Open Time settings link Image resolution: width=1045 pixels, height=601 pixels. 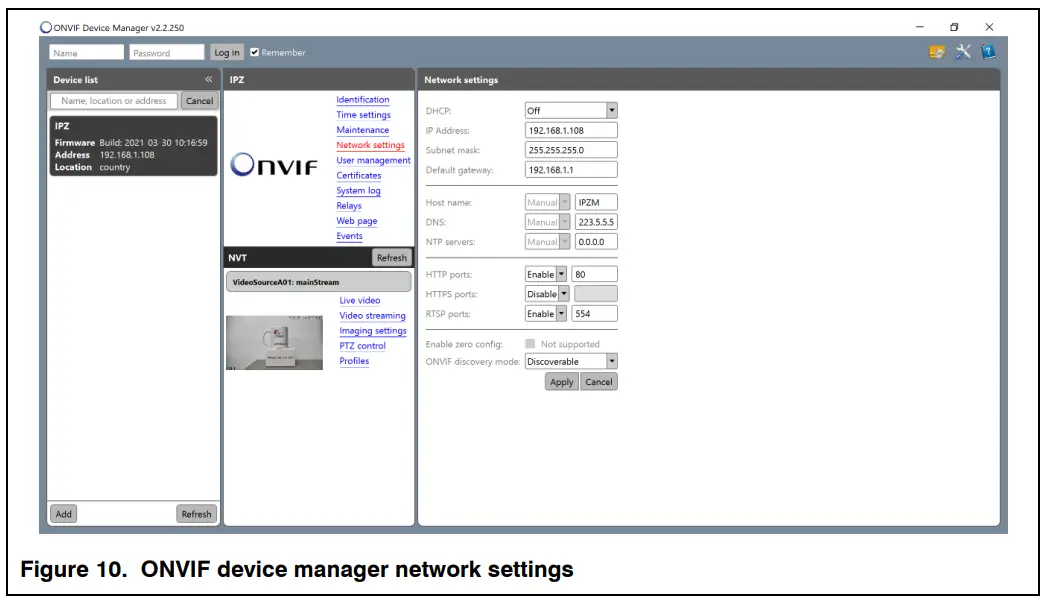tap(363, 115)
